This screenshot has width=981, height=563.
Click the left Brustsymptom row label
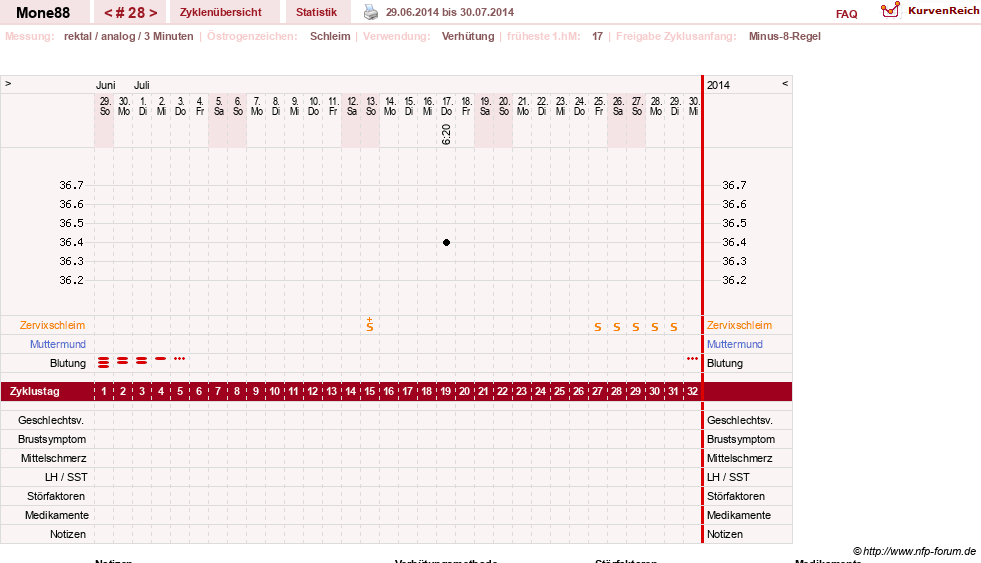(52, 439)
